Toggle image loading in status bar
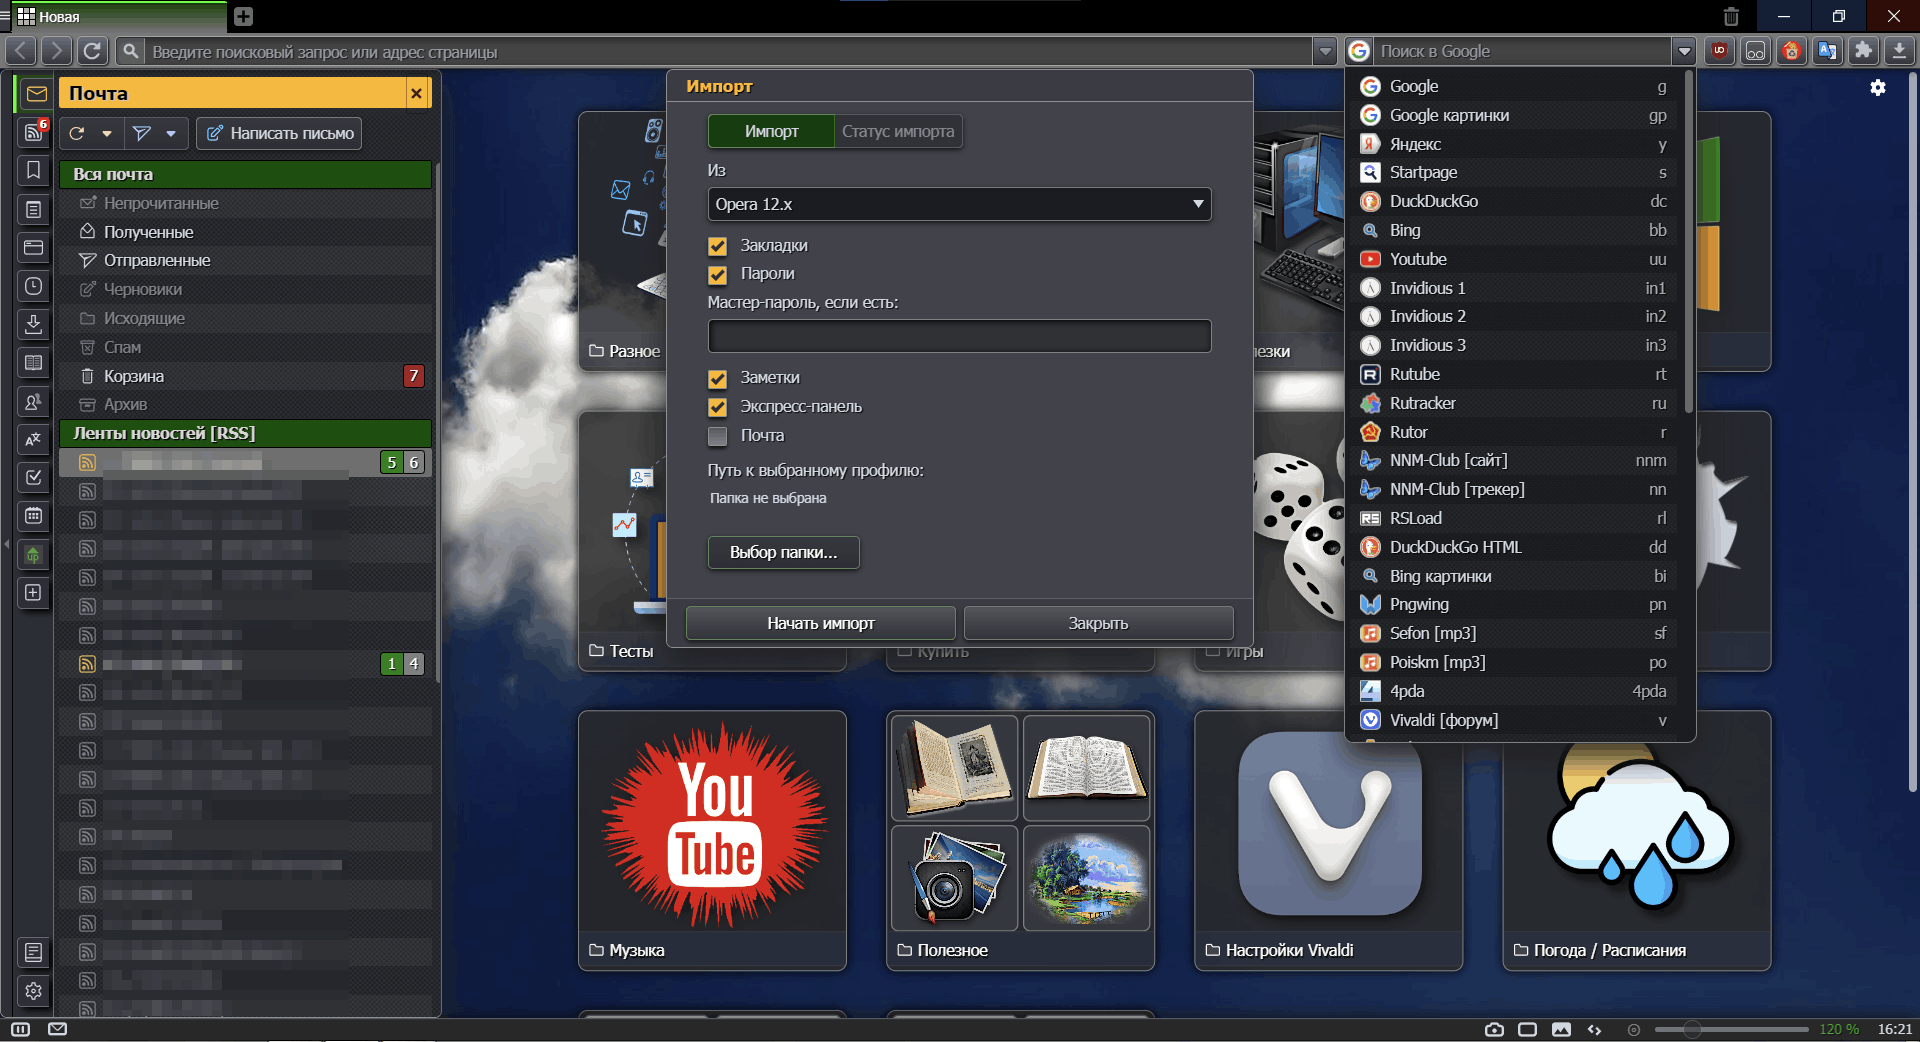The image size is (1920, 1042). [1561, 1029]
